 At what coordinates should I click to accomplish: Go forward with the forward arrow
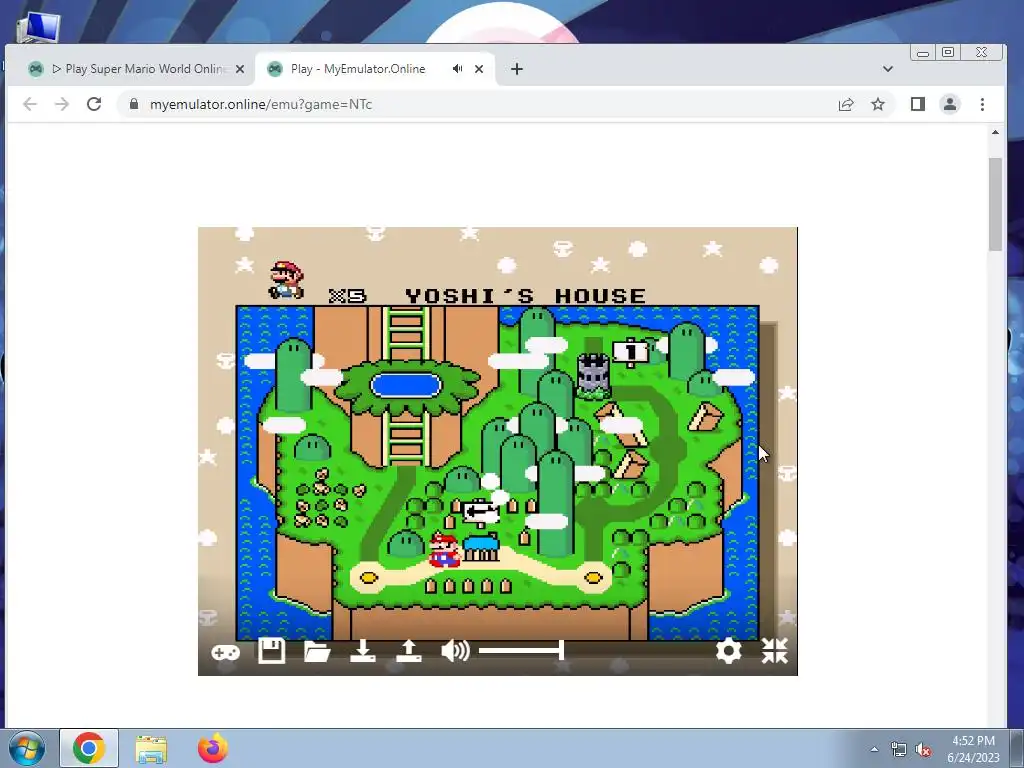(62, 104)
